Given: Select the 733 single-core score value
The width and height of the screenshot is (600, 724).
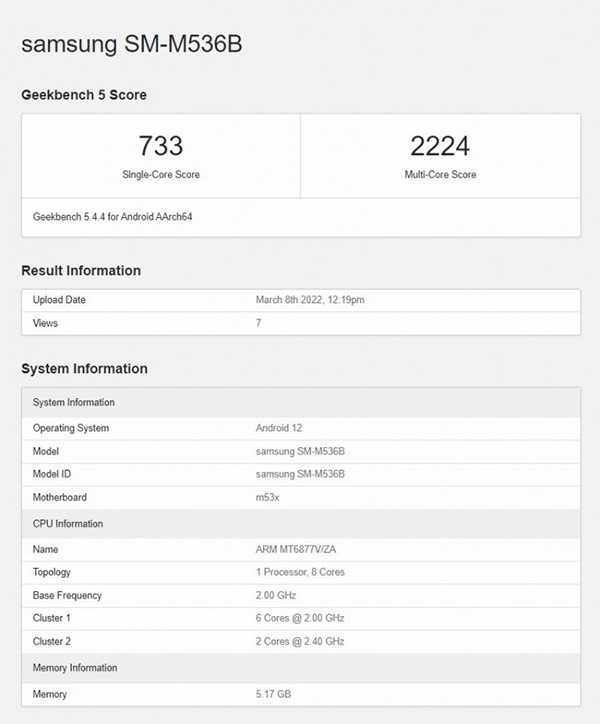Looking at the screenshot, I should [160, 147].
